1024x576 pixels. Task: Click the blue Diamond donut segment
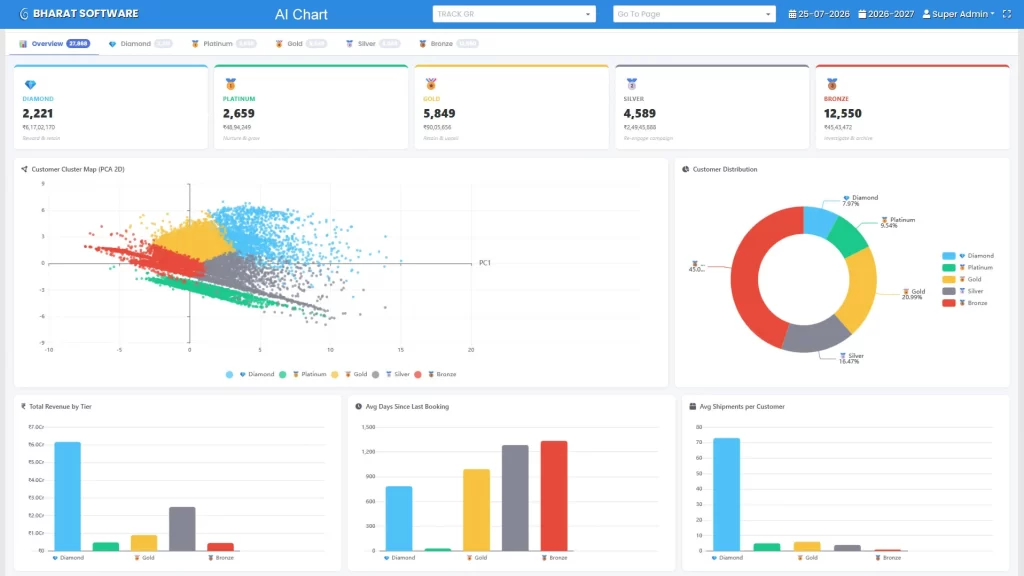(x=820, y=221)
